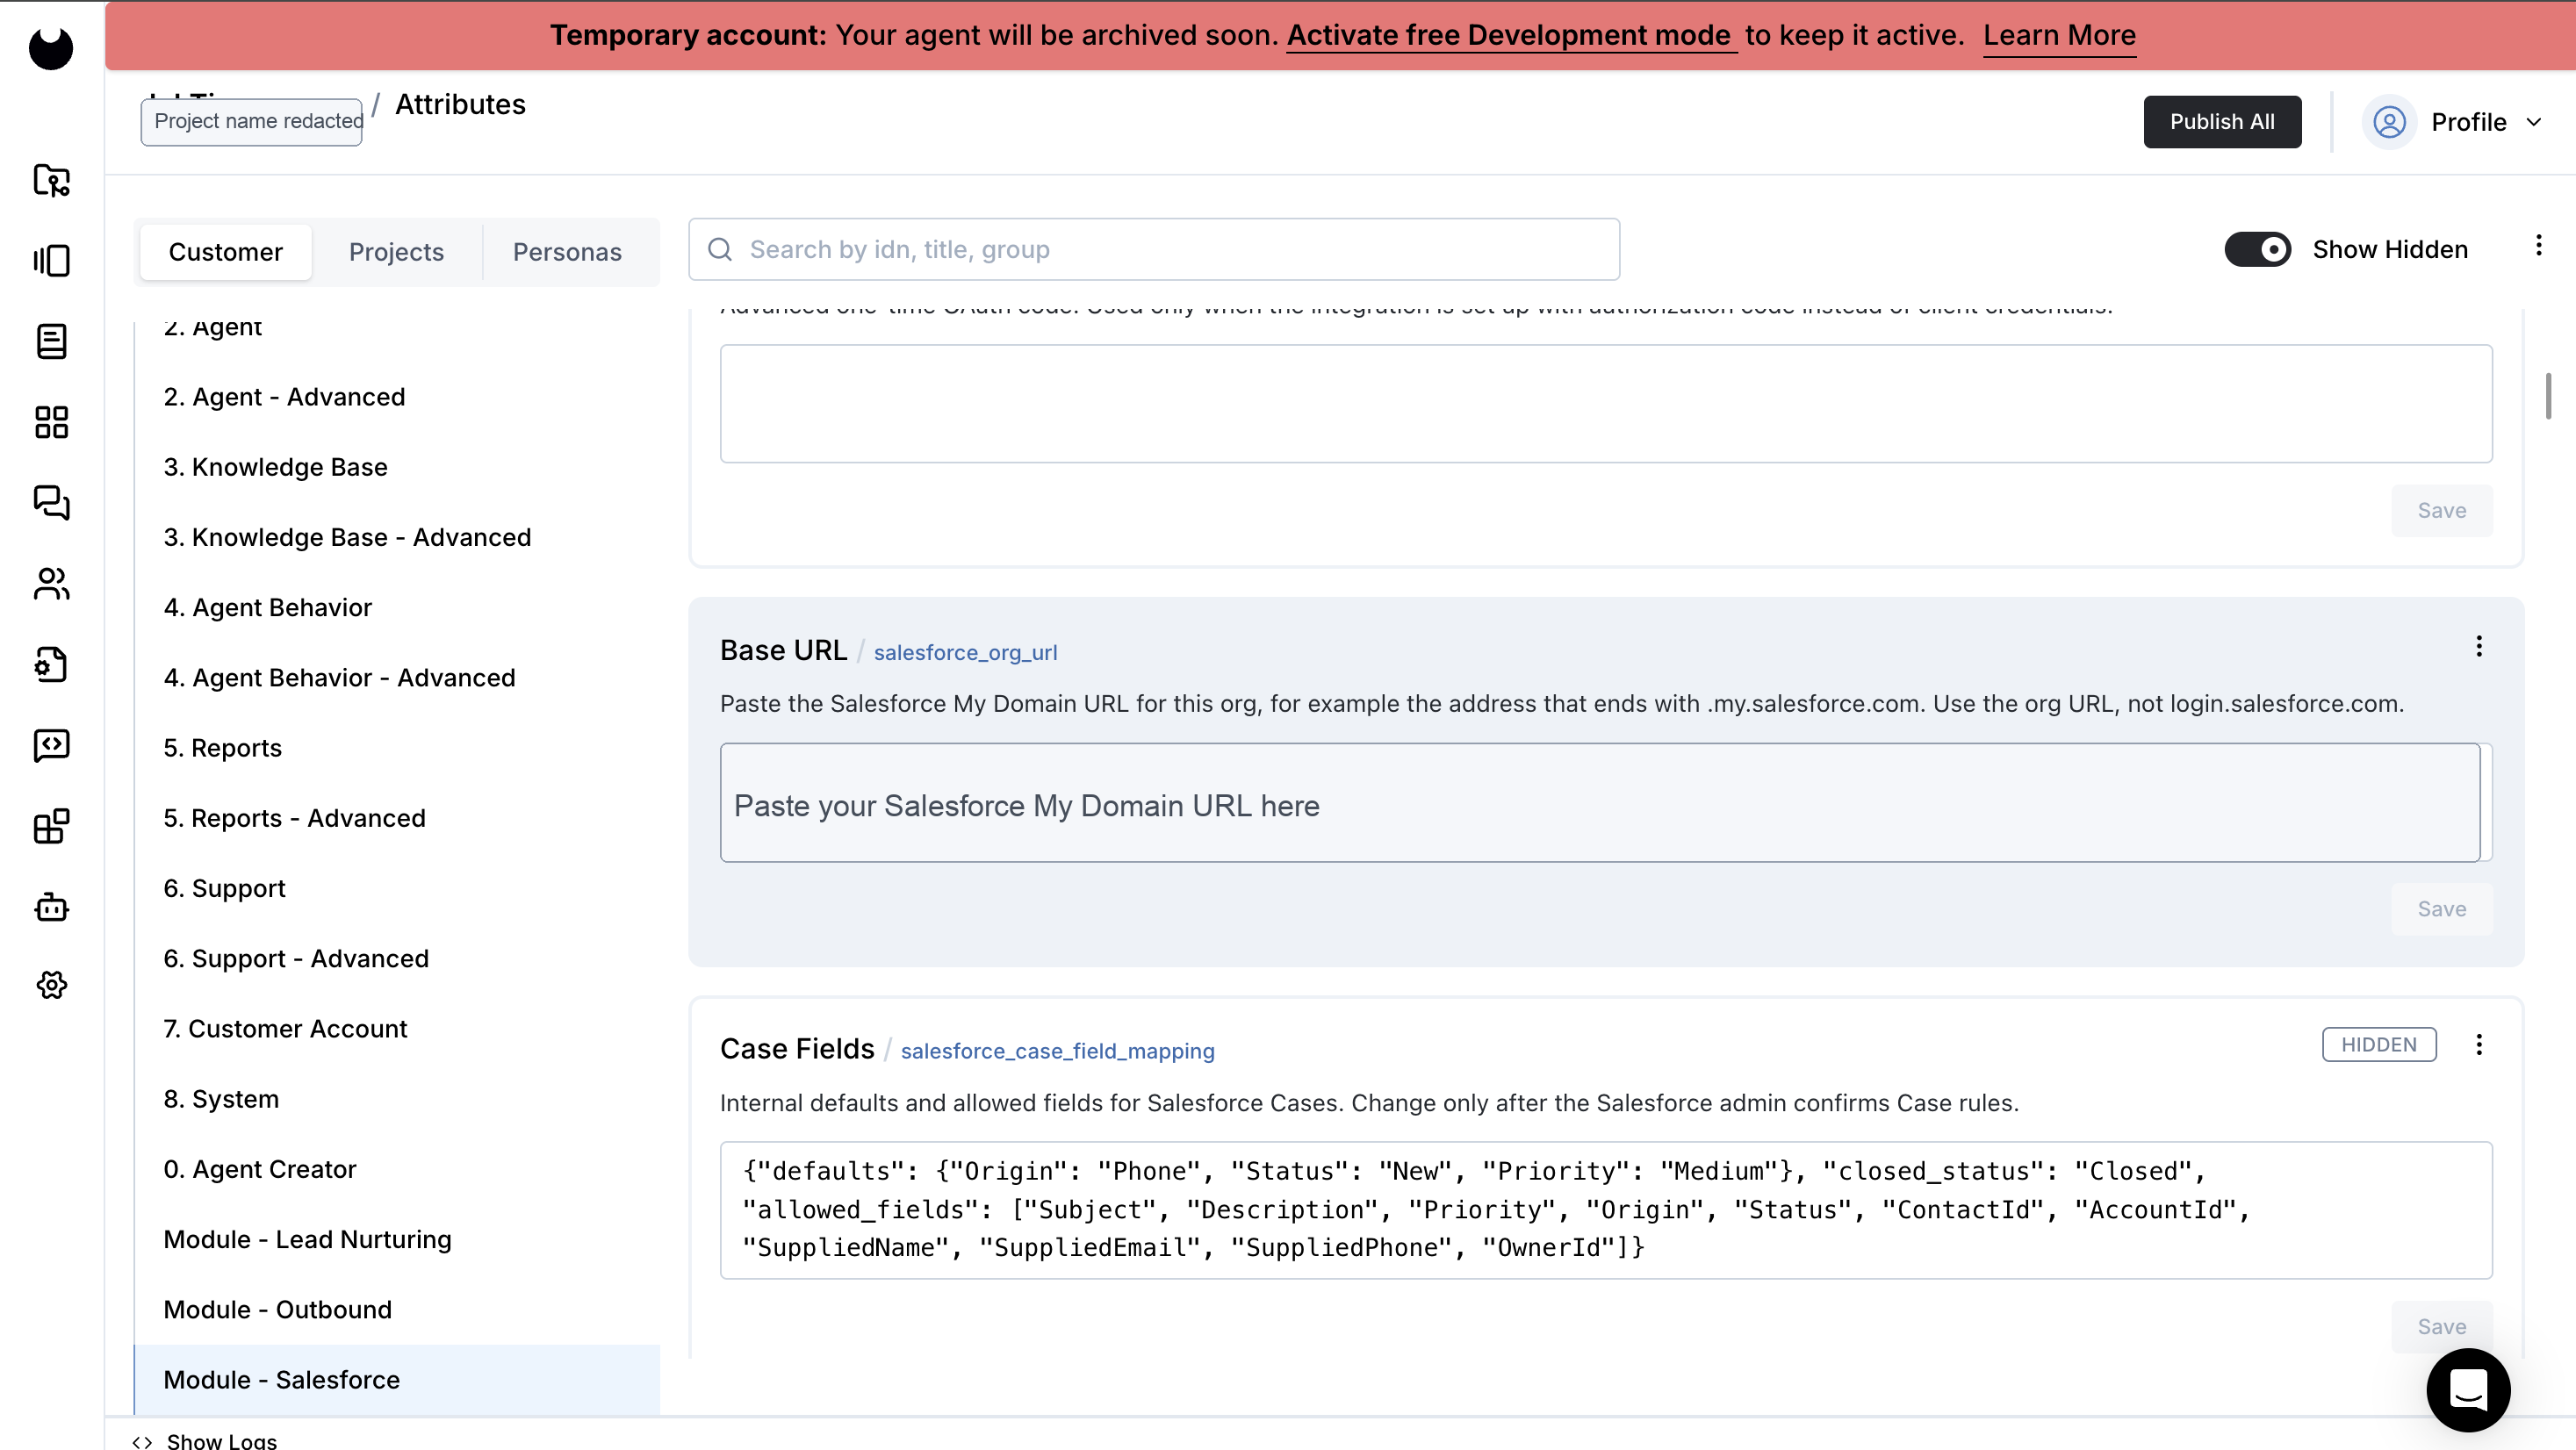2576x1450 pixels.
Task: Select the 2. Agent - Advanced group
Action: (x=397, y=397)
